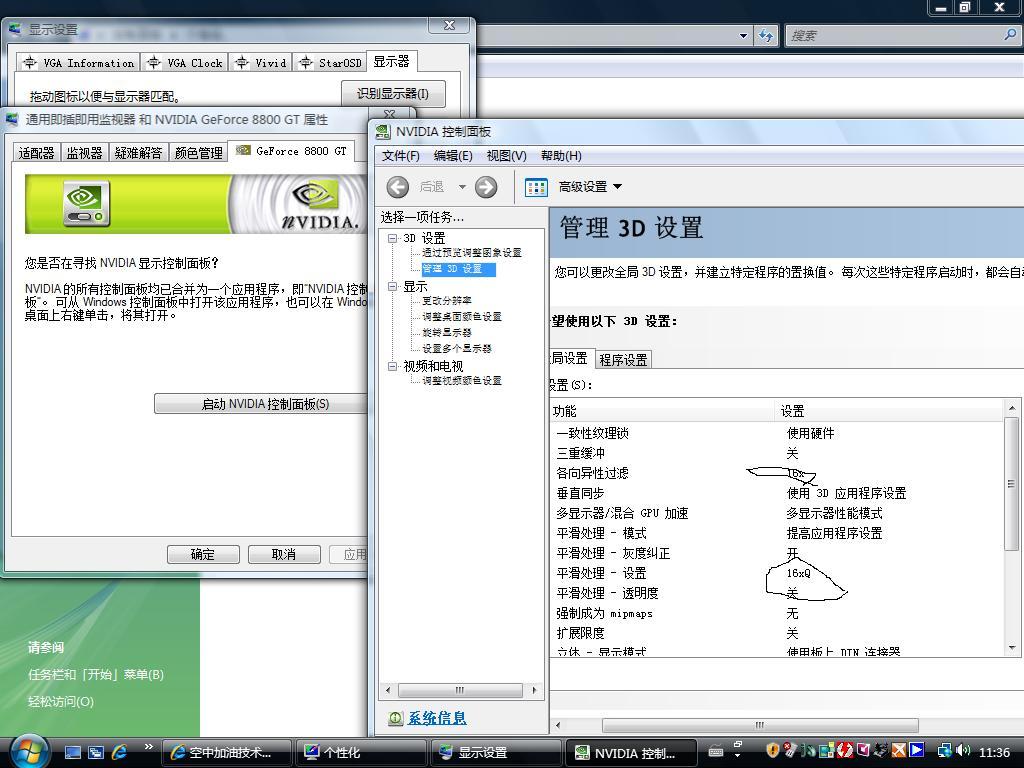Click the 识别显示器(I) button
Screen dimensions: 1024x768
[x=393, y=94]
